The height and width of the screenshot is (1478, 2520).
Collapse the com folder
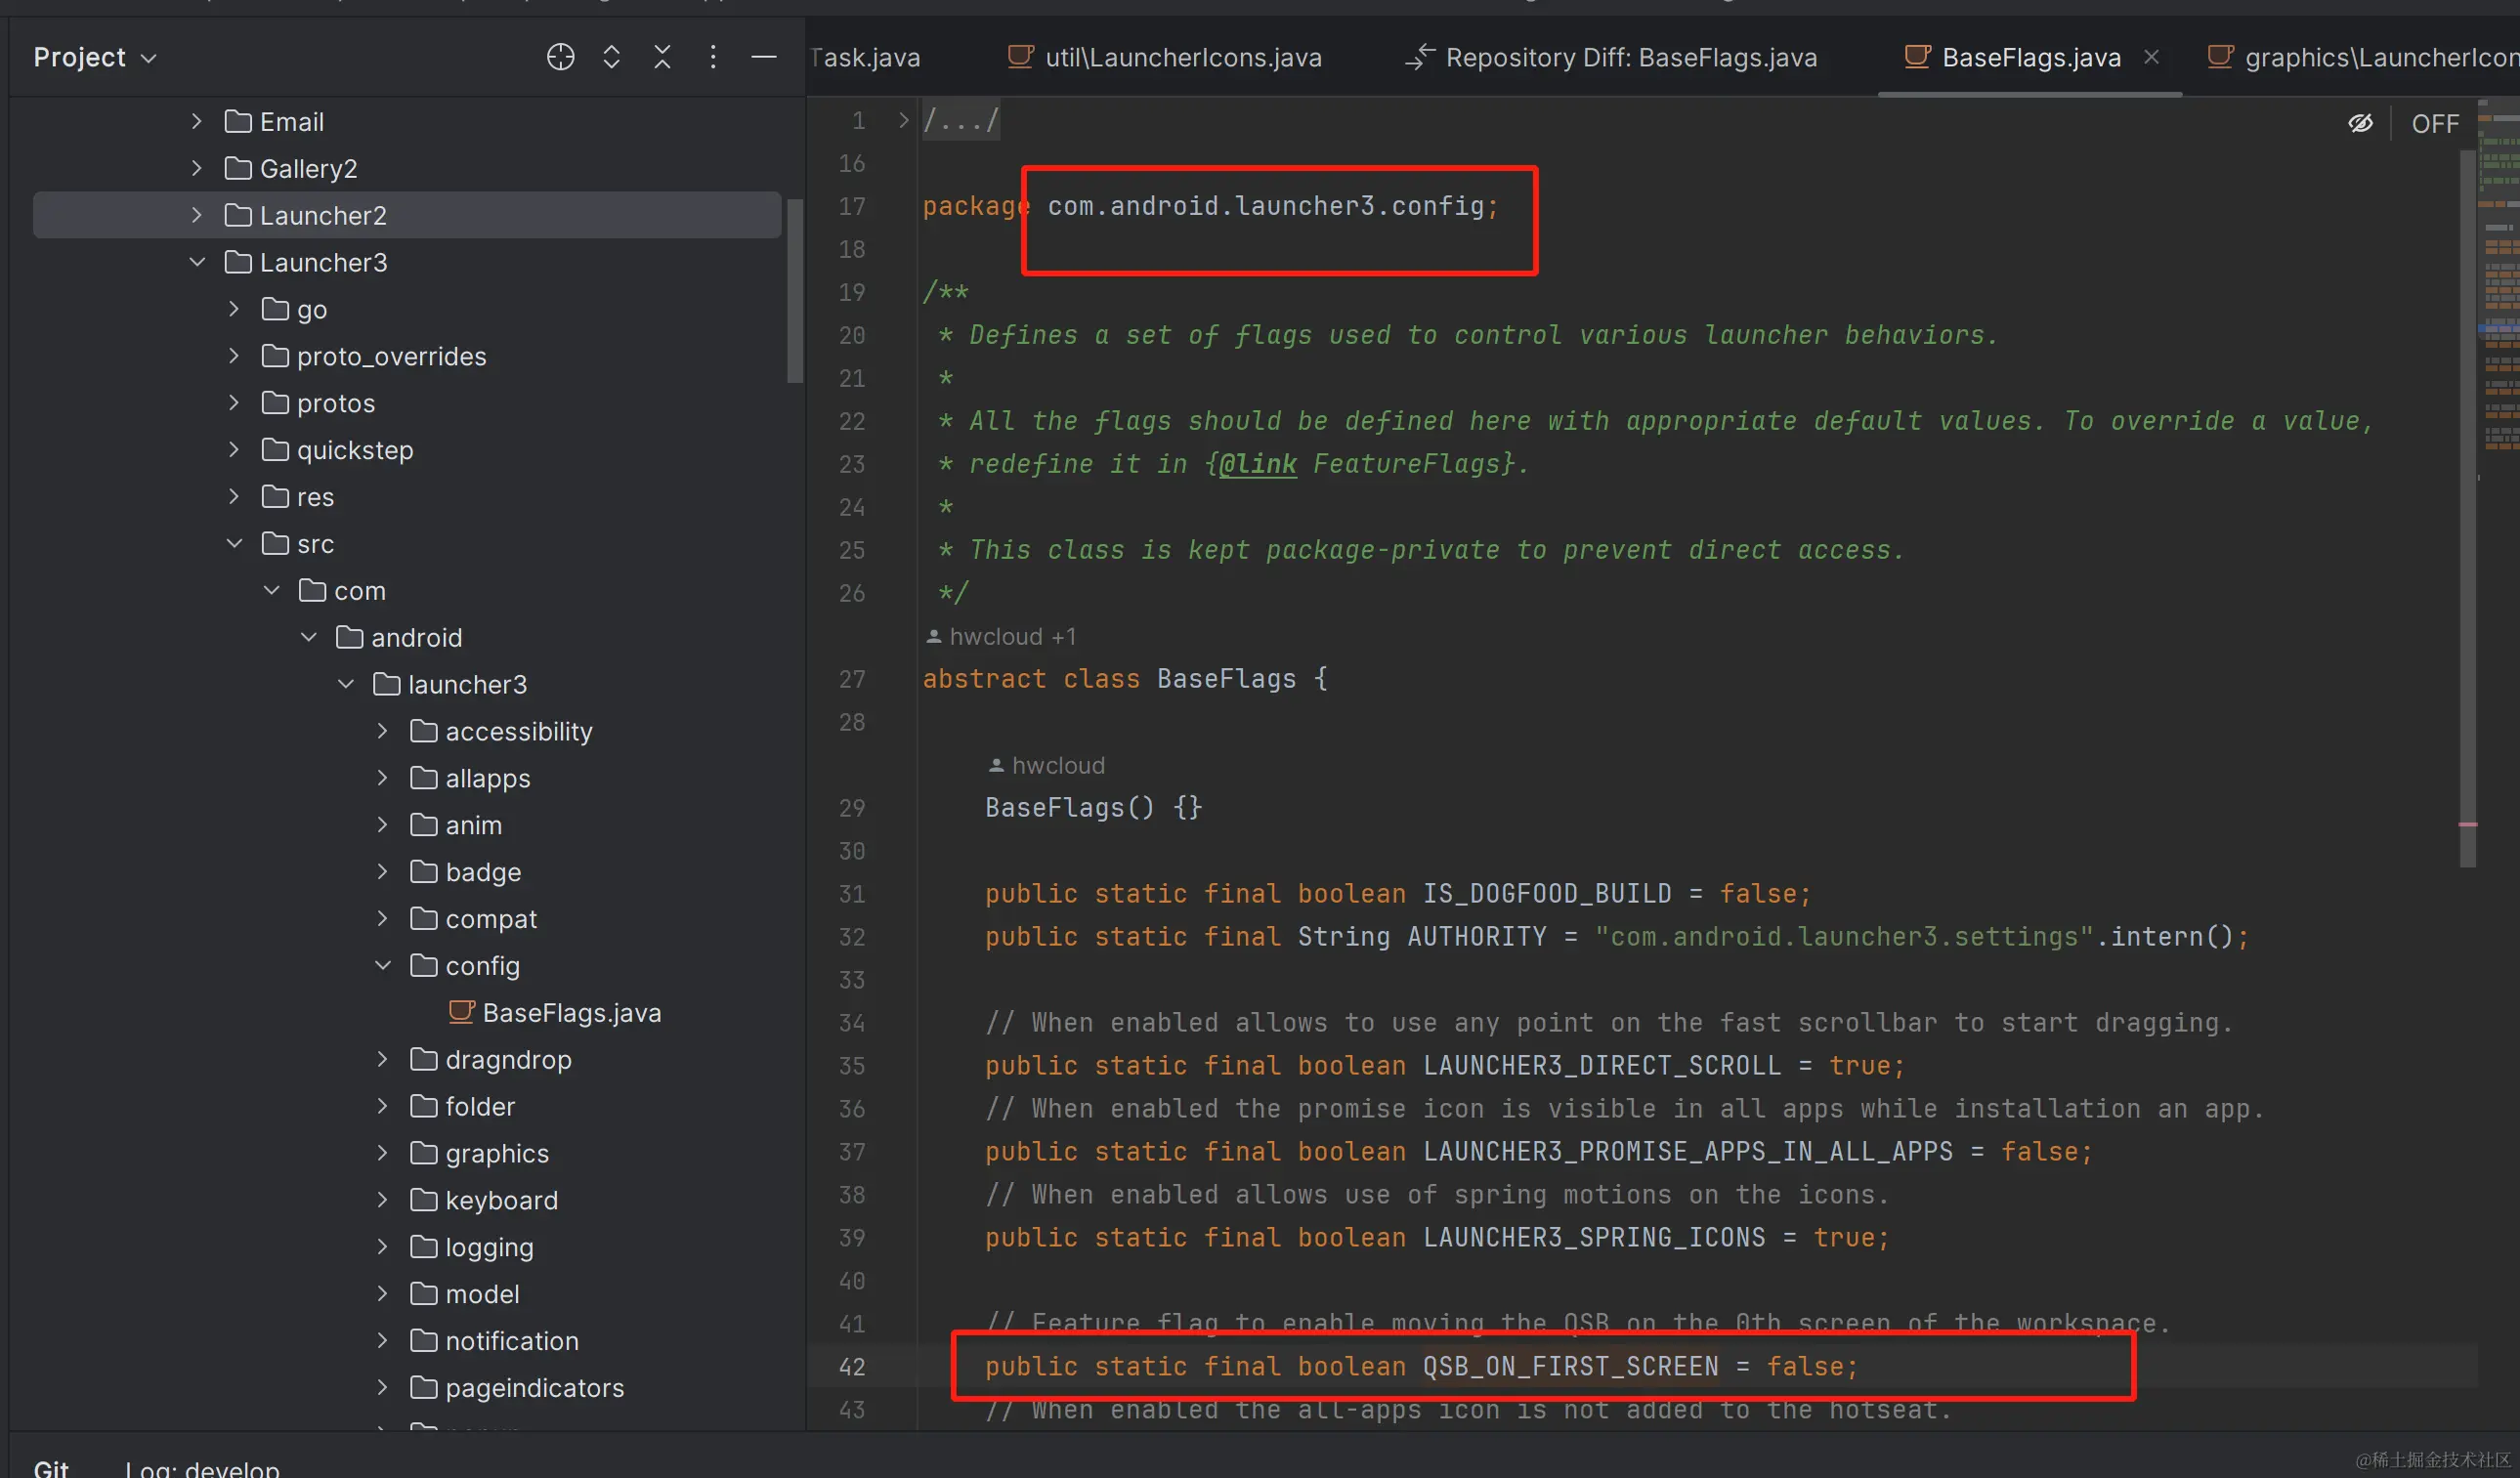point(271,590)
